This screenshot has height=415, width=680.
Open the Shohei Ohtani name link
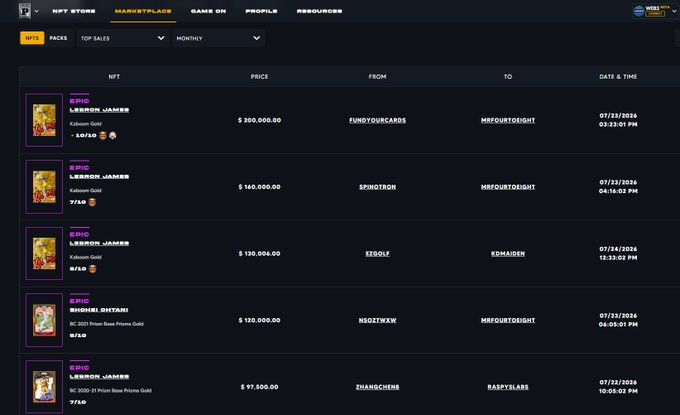coord(99,310)
